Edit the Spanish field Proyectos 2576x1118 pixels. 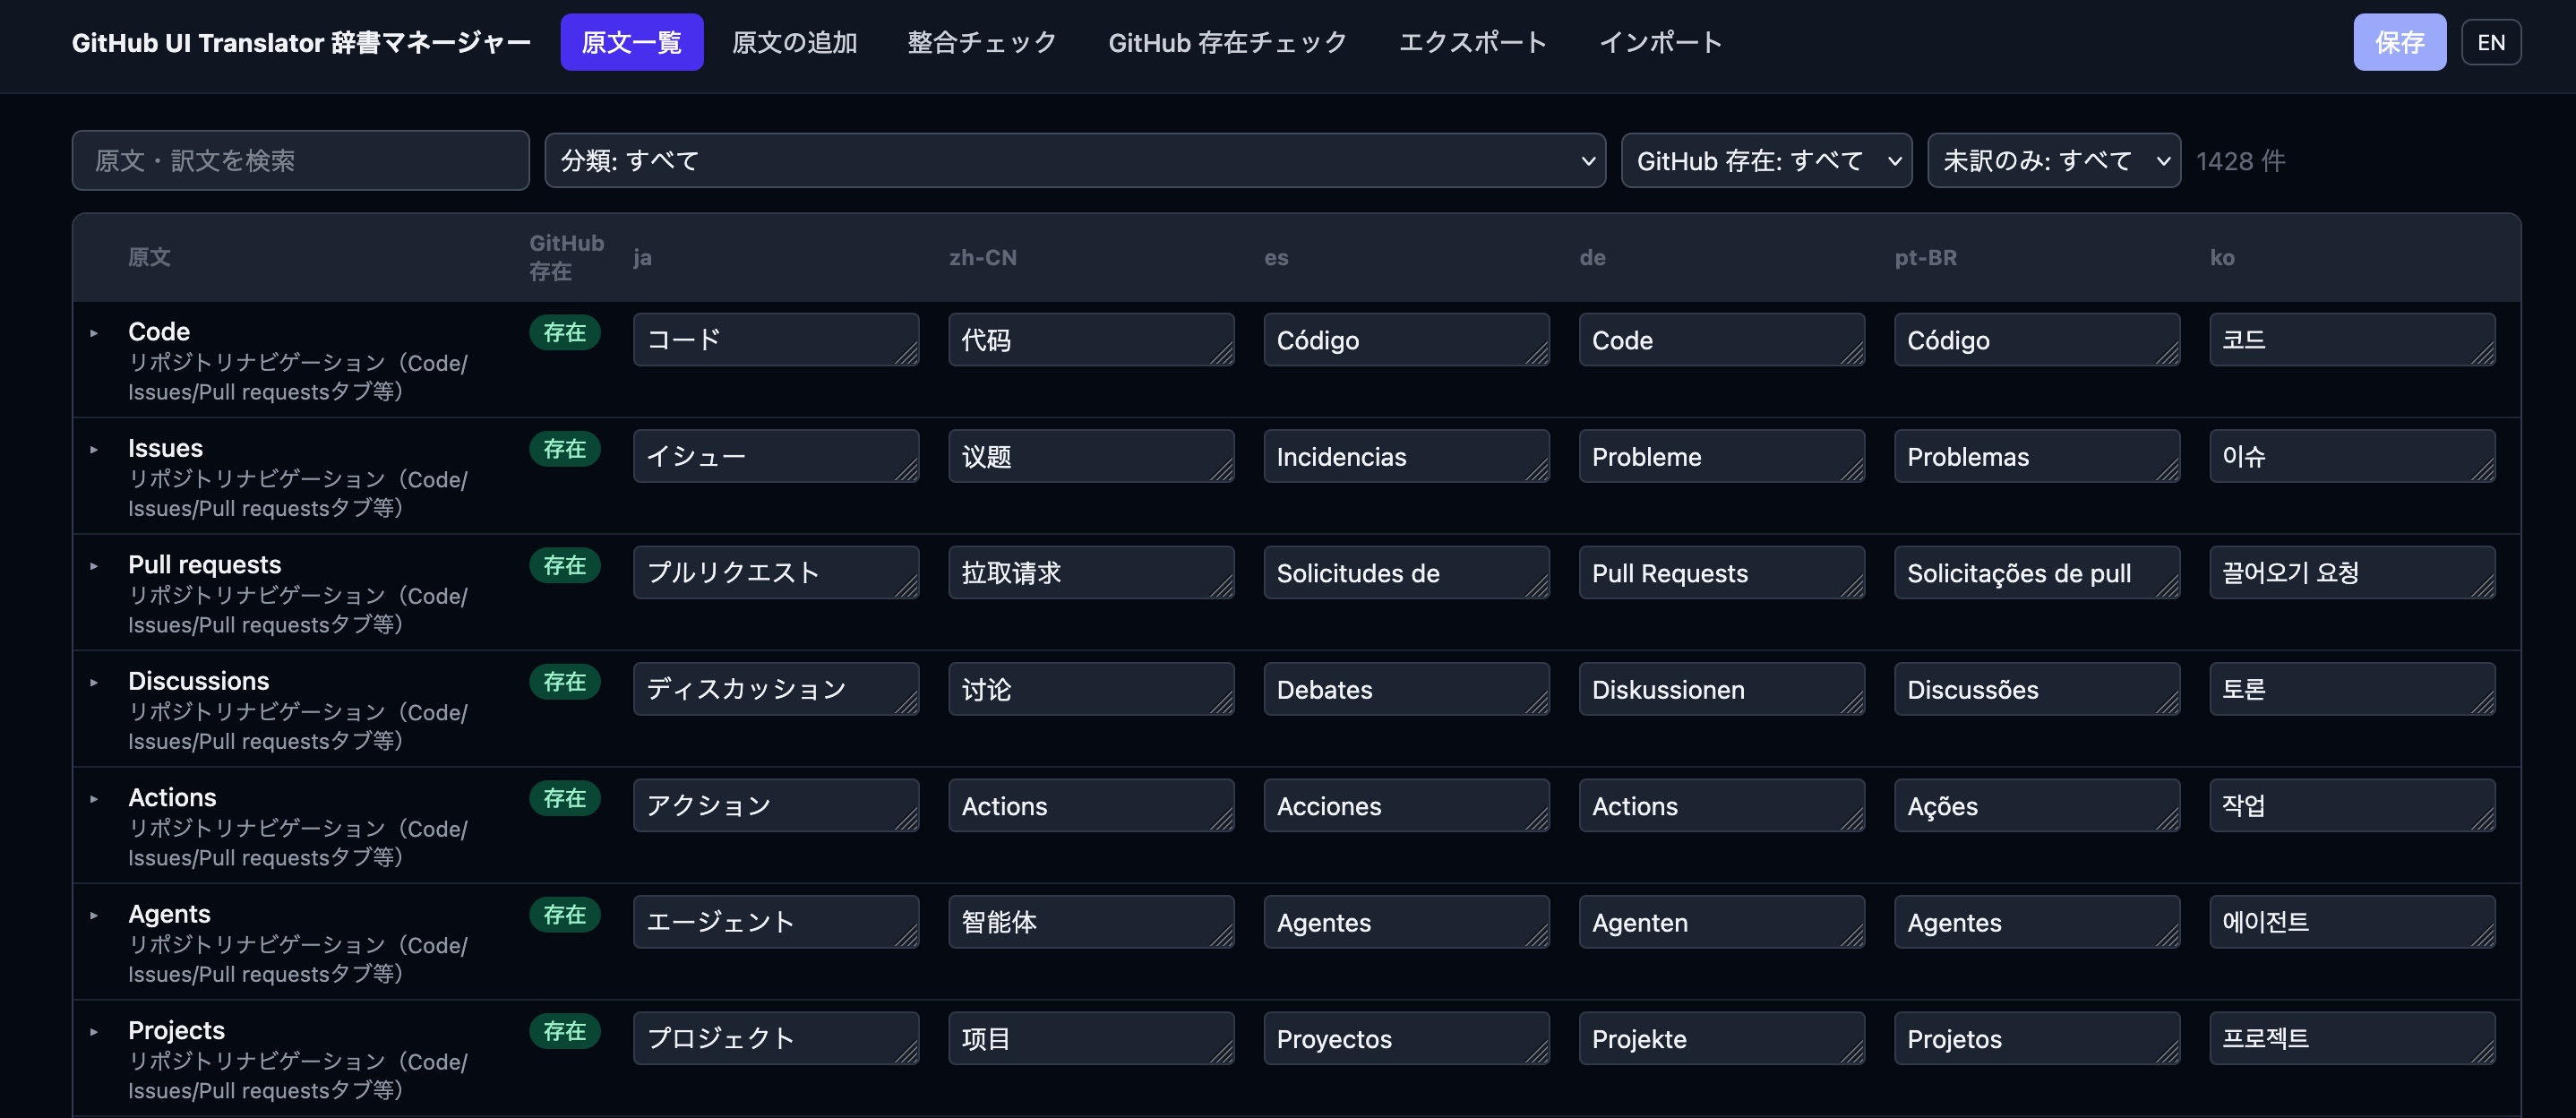tap(1406, 1038)
